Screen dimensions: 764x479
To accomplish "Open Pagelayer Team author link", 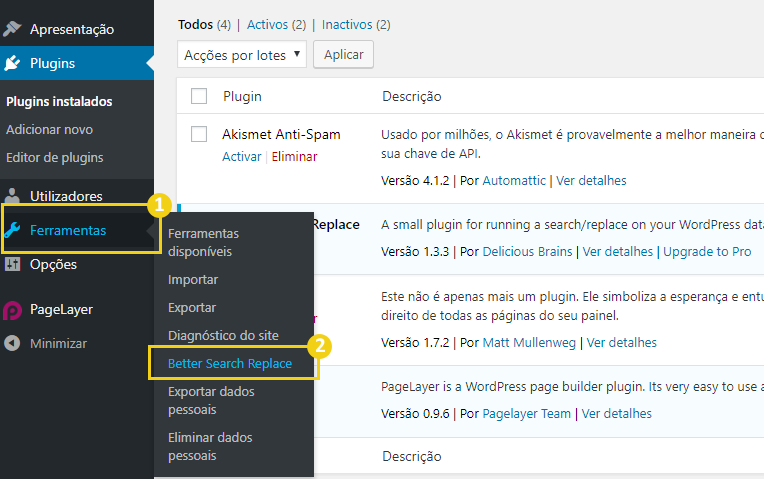I will 526,414.
